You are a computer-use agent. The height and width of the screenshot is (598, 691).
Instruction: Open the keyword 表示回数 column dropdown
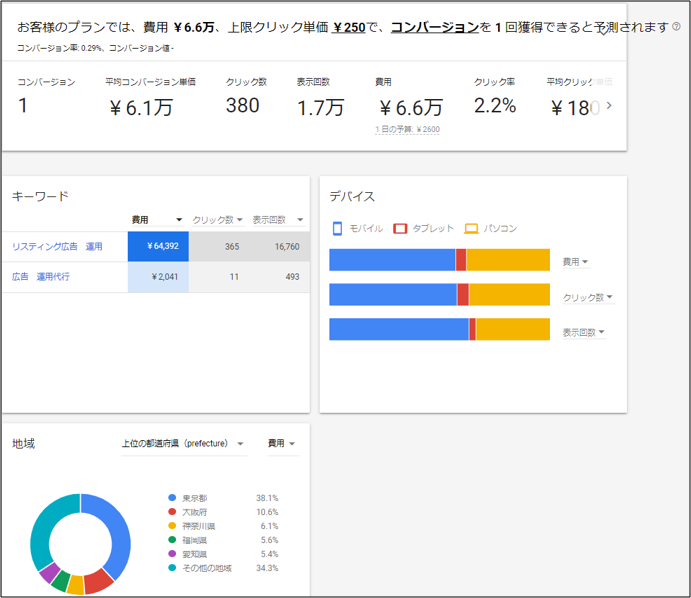pyautogui.click(x=278, y=219)
